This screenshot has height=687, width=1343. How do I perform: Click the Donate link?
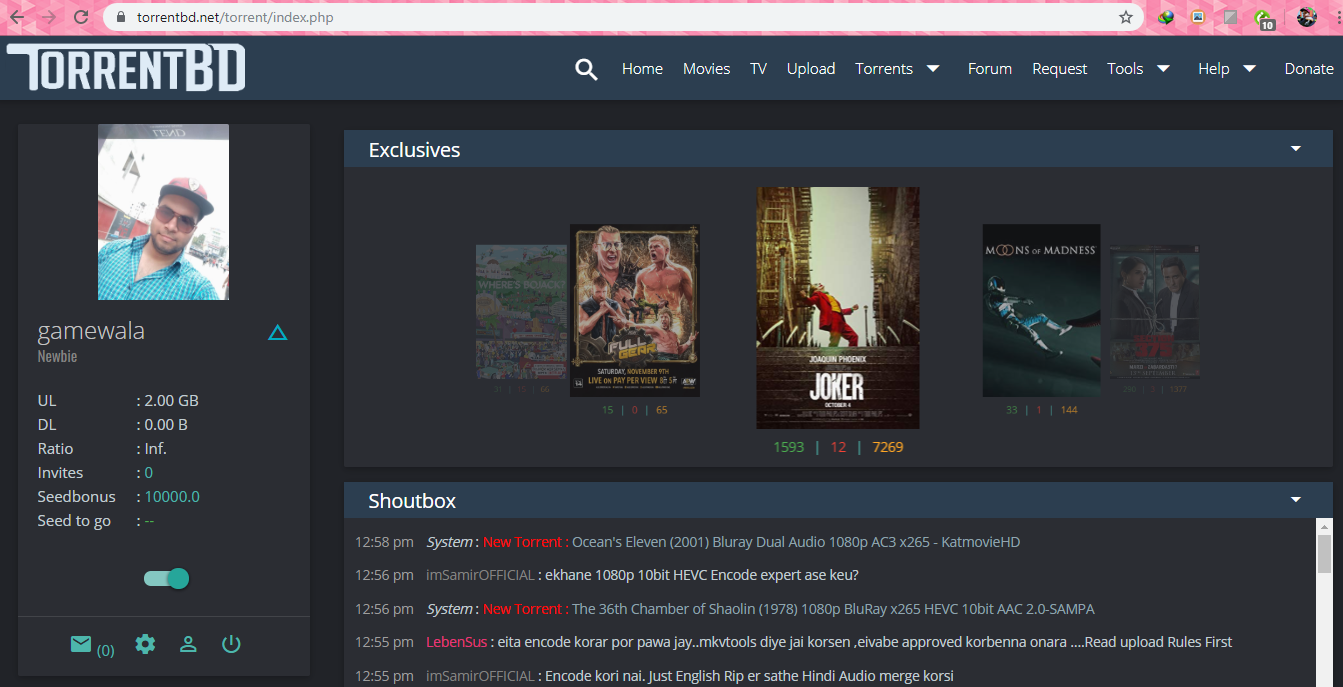click(1308, 69)
